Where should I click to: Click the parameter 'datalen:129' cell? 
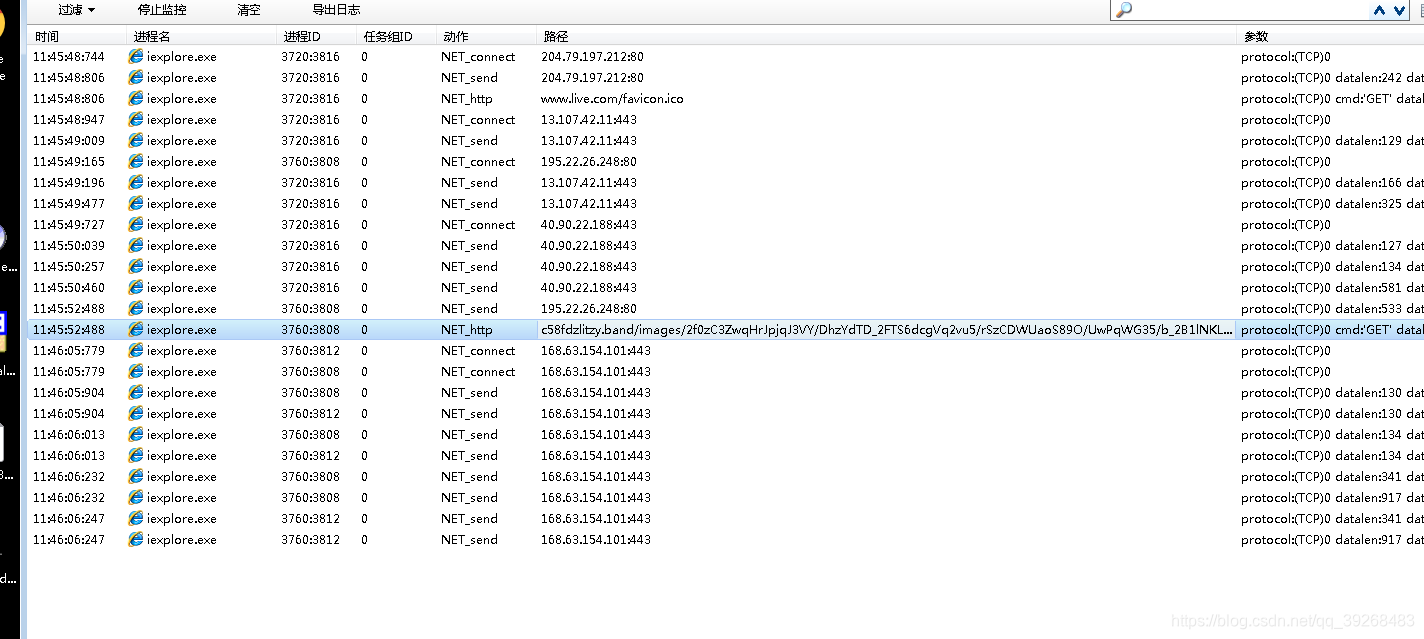[x=1331, y=141]
